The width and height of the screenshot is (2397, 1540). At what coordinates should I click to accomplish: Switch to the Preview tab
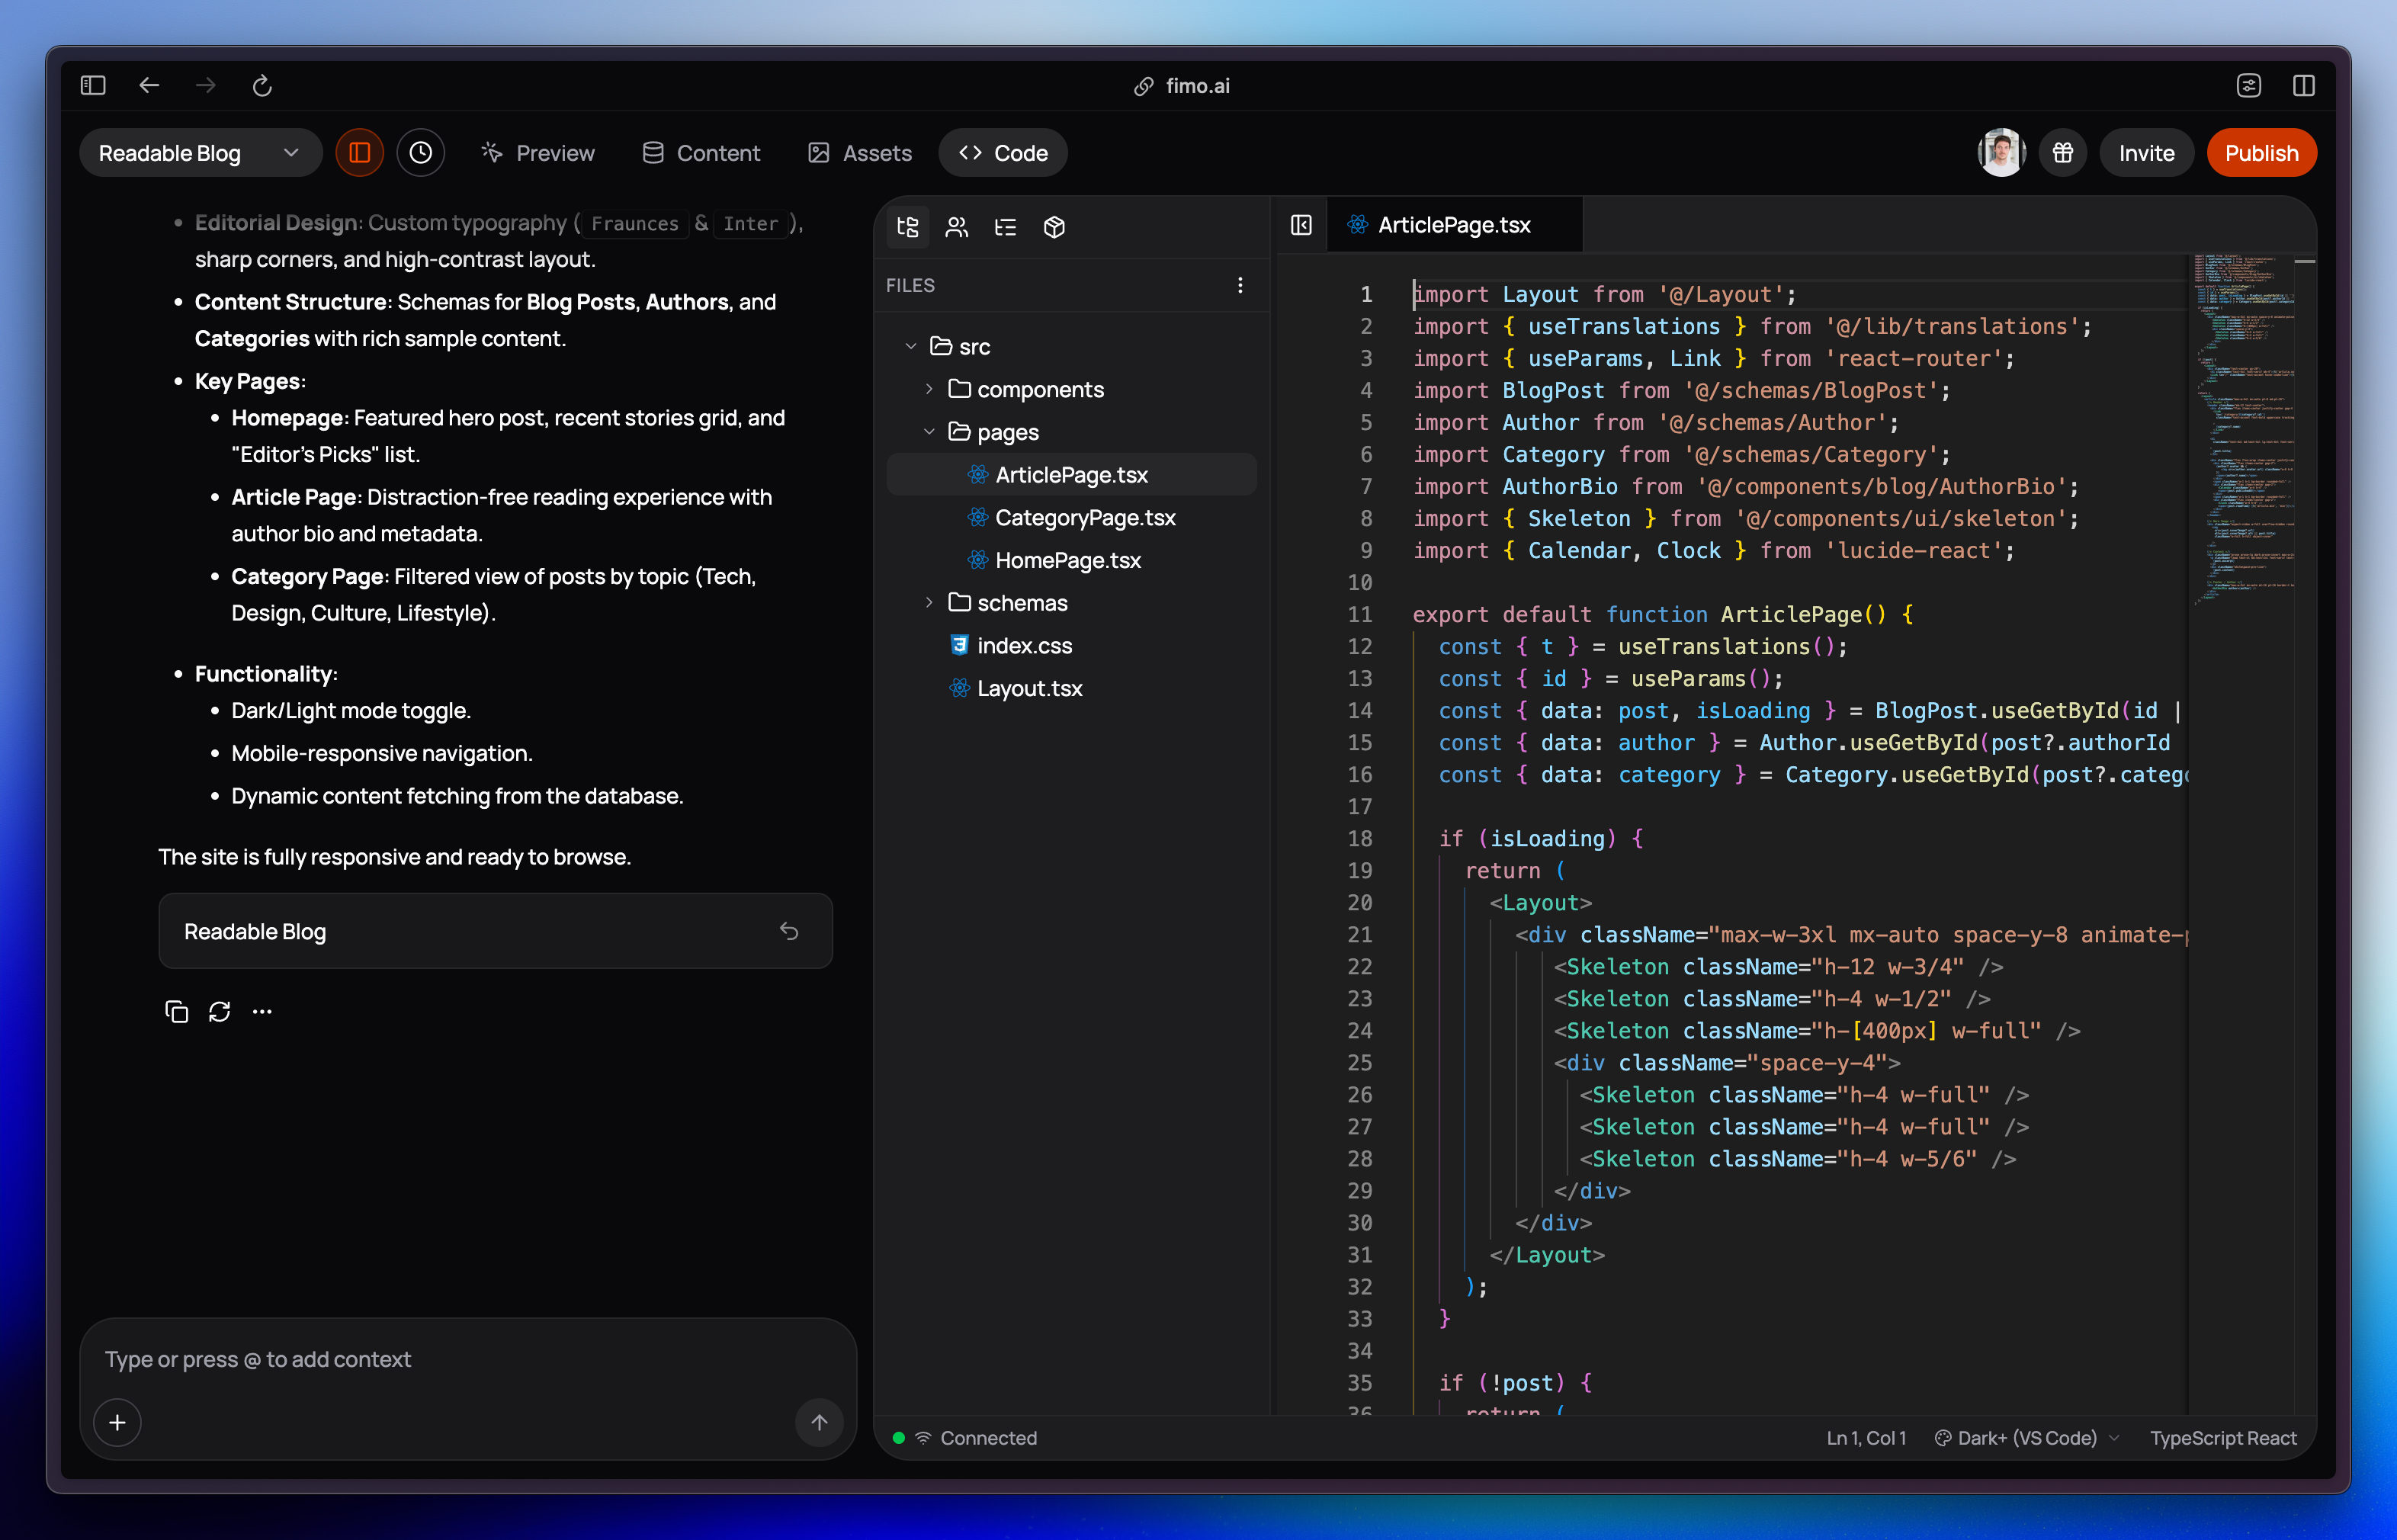pos(537,152)
